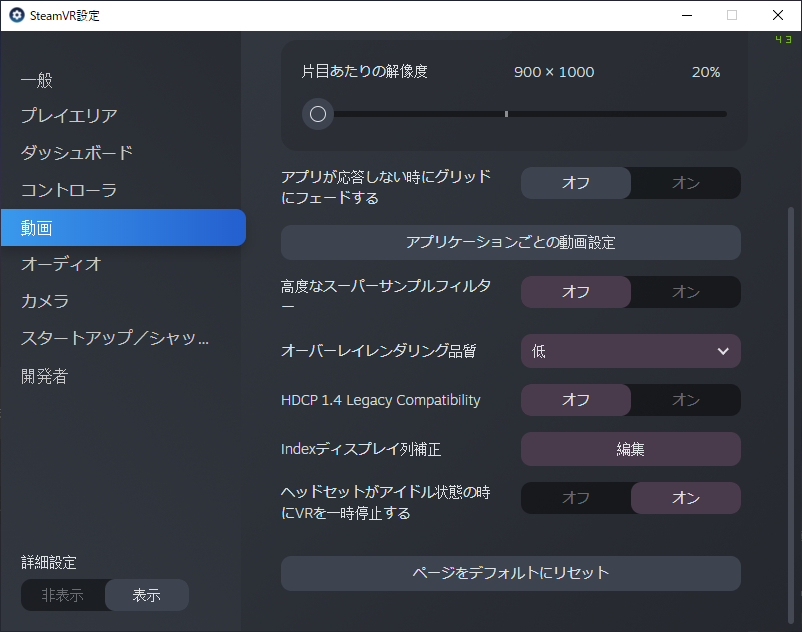802x632 pixels.
Task: Select the 動画 sidebar item
Action: 123,228
